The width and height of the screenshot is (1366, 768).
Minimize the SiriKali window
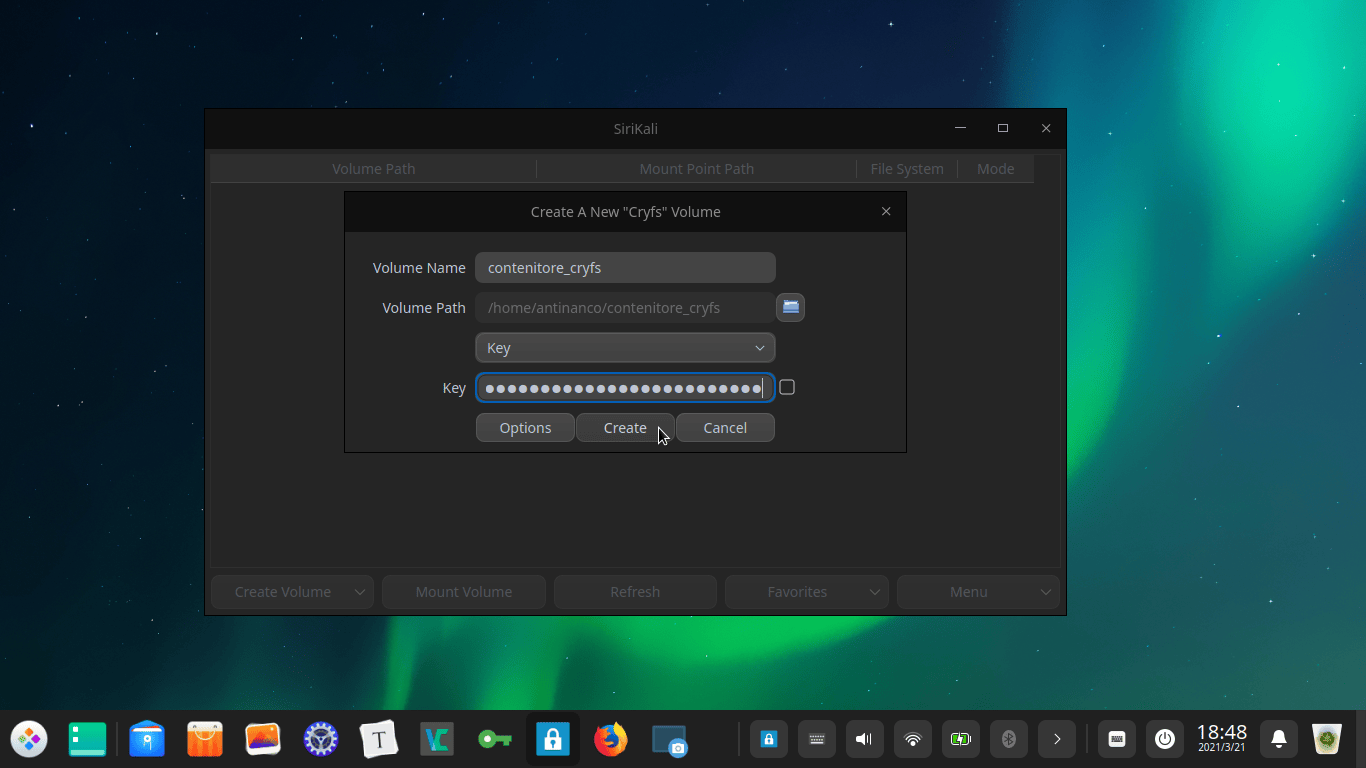[960, 128]
